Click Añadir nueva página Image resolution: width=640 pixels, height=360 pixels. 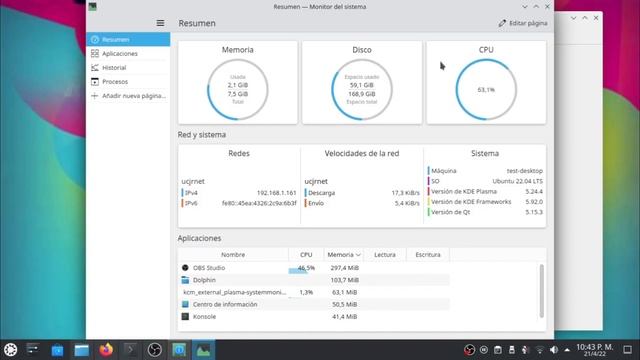(128, 96)
